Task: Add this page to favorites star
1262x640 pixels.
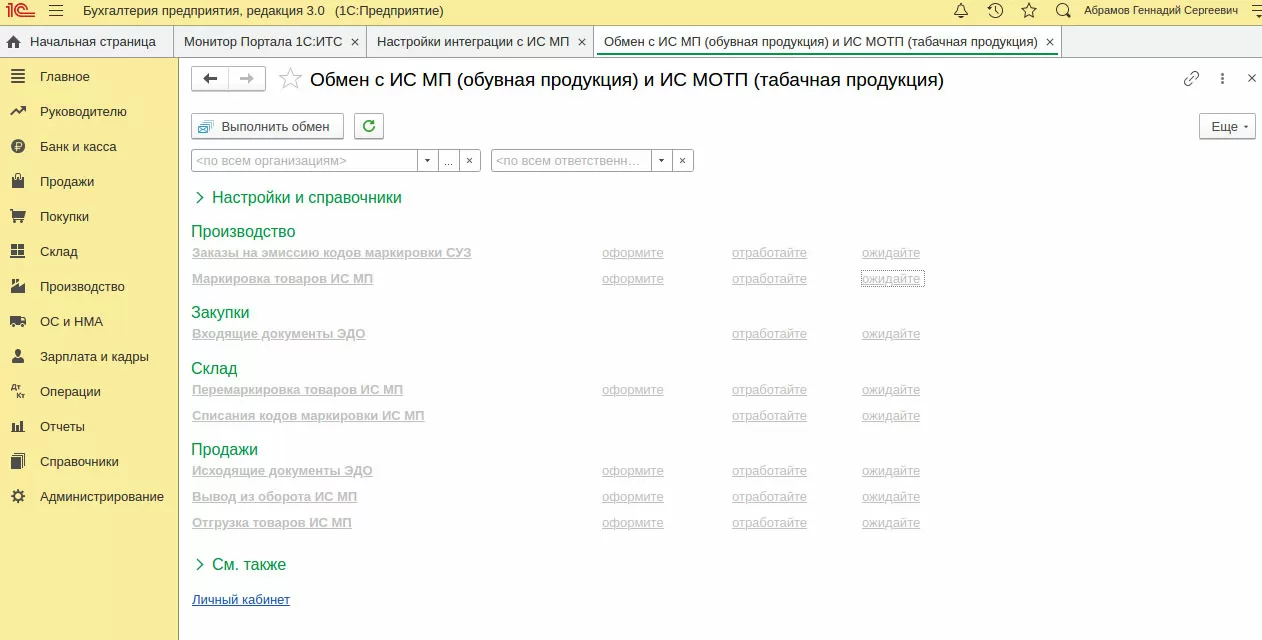Action: click(x=290, y=79)
